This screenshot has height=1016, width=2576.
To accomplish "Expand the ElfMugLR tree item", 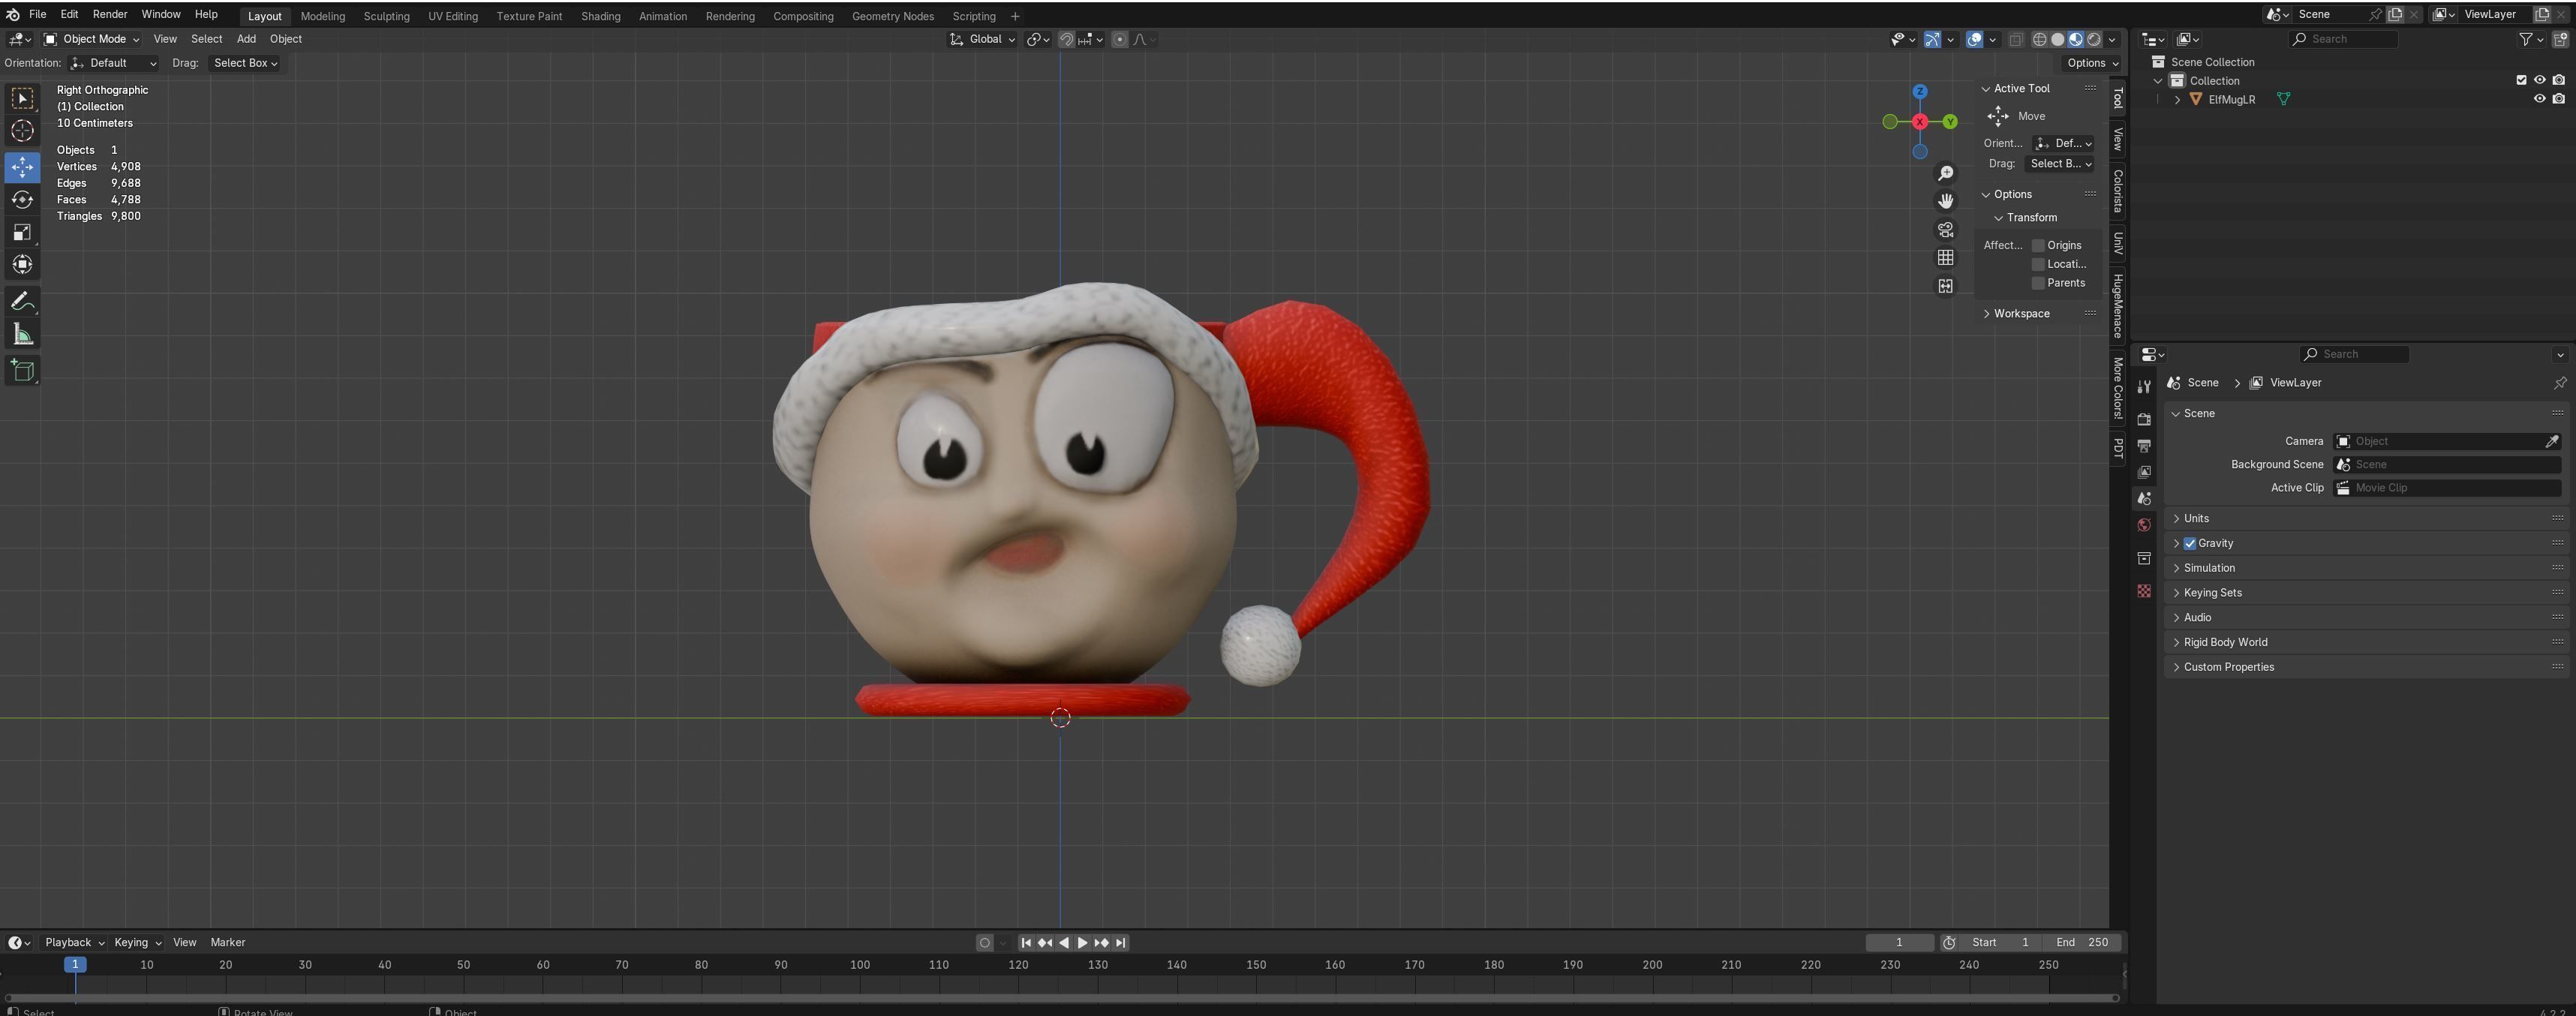I will [x=2177, y=99].
